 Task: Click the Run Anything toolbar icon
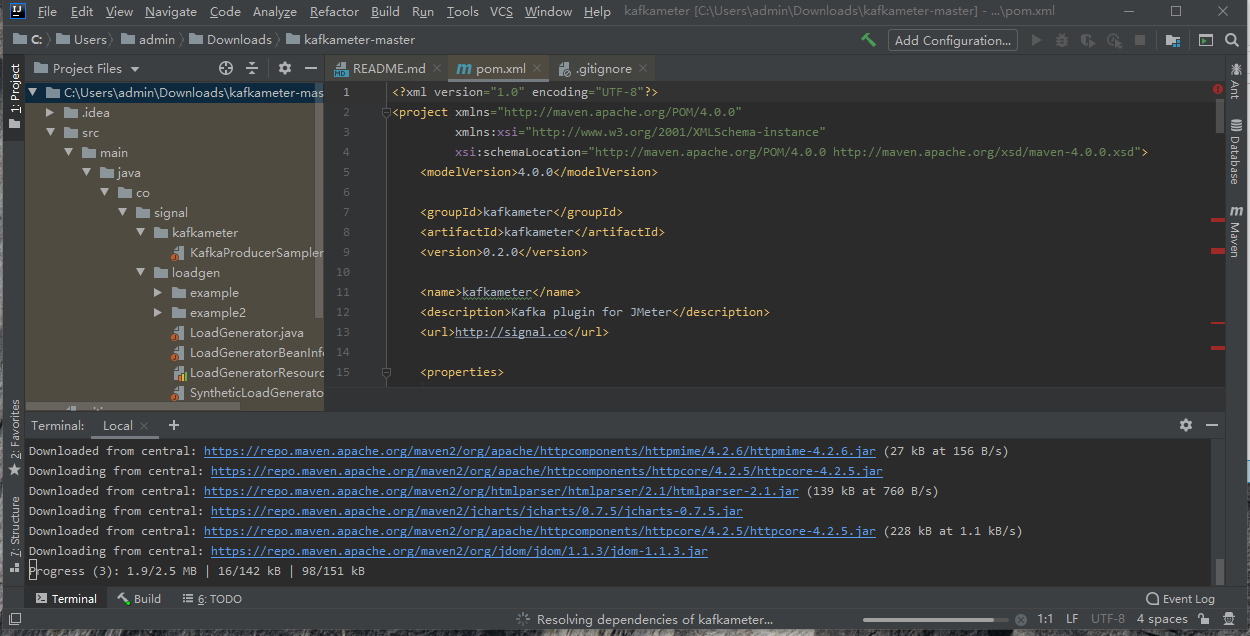pyautogui.click(x=1206, y=40)
